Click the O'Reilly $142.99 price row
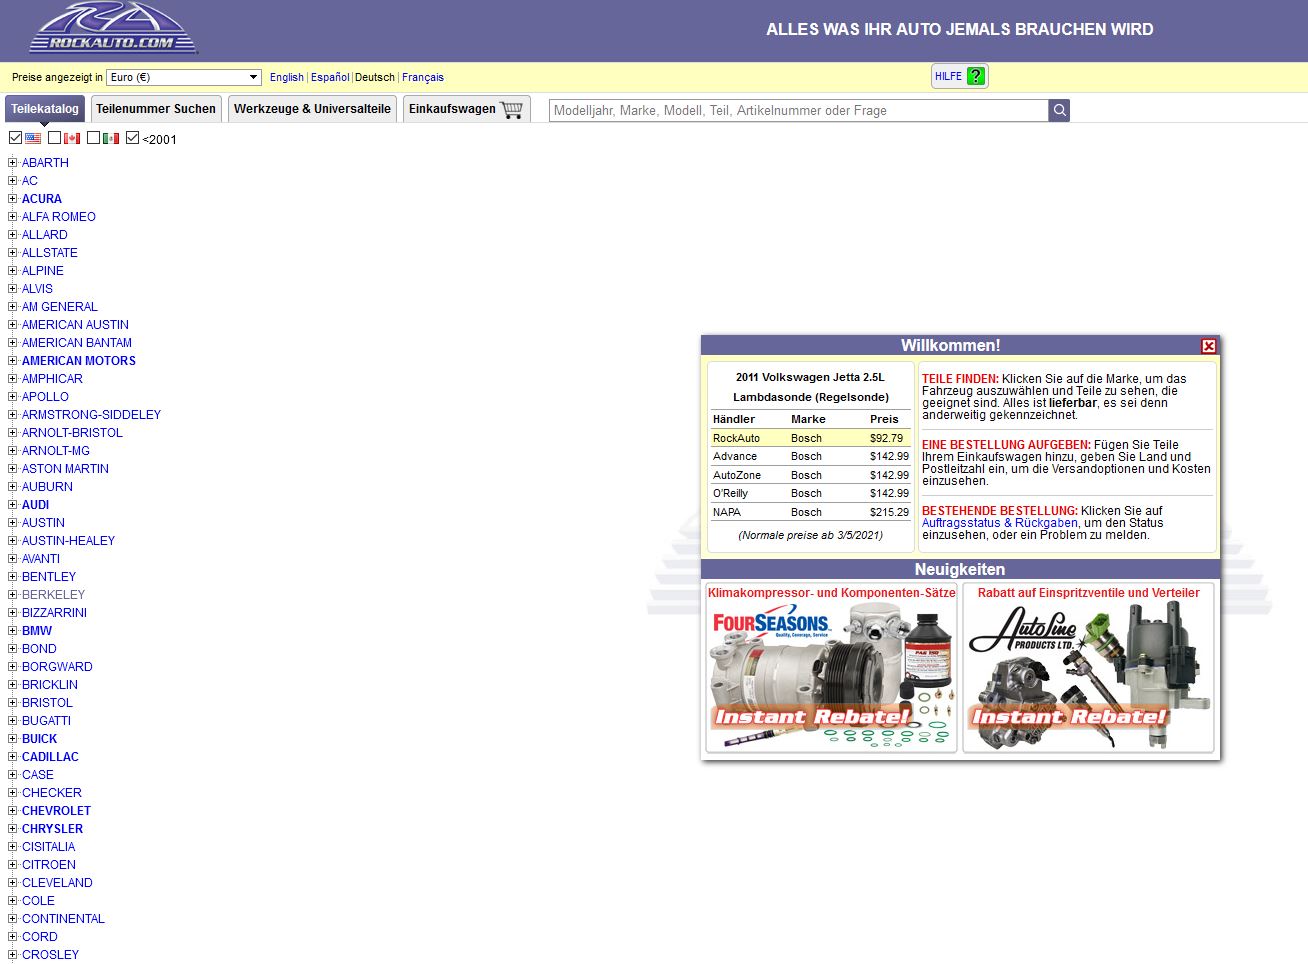The height and width of the screenshot is (964, 1308). pos(811,493)
